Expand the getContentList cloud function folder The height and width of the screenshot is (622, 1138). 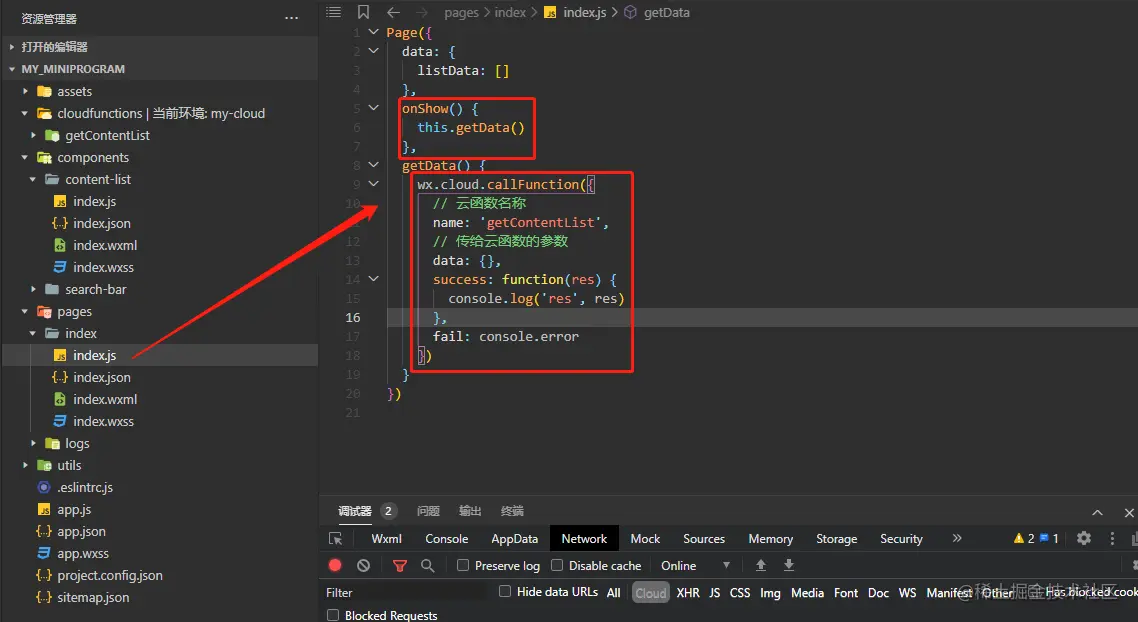pyautogui.click(x=33, y=135)
